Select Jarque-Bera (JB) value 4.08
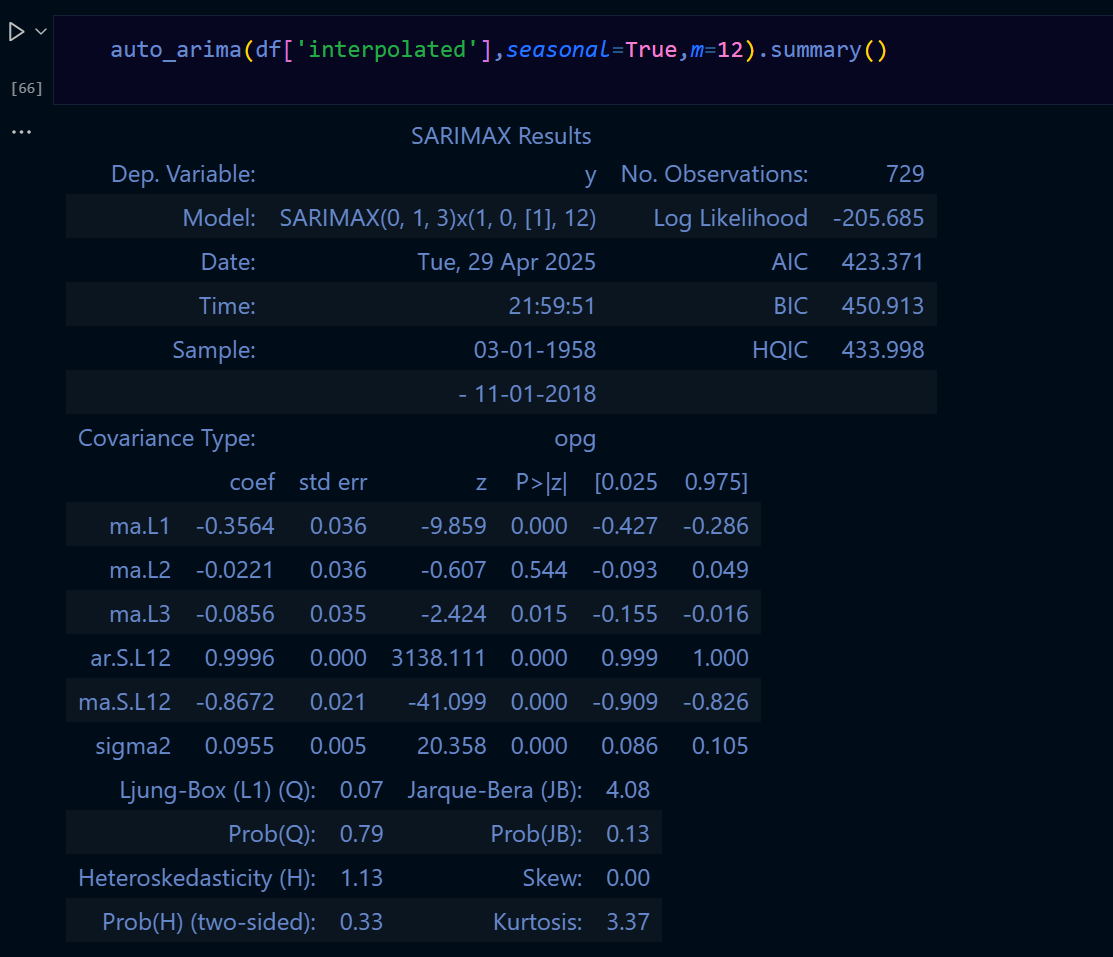The height and width of the screenshot is (957, 1113). pyautogui.click(x=627, y=790)
